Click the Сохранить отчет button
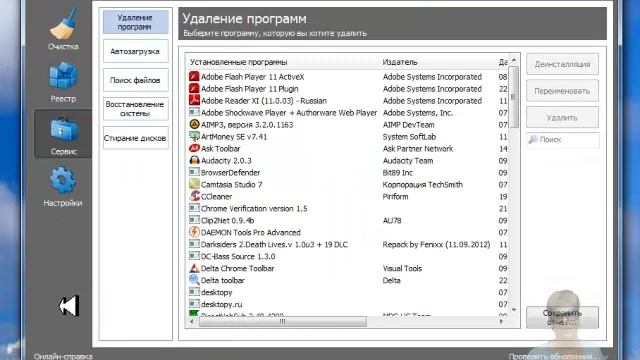The width and height of the screenshot is (640, 360). 562,318
